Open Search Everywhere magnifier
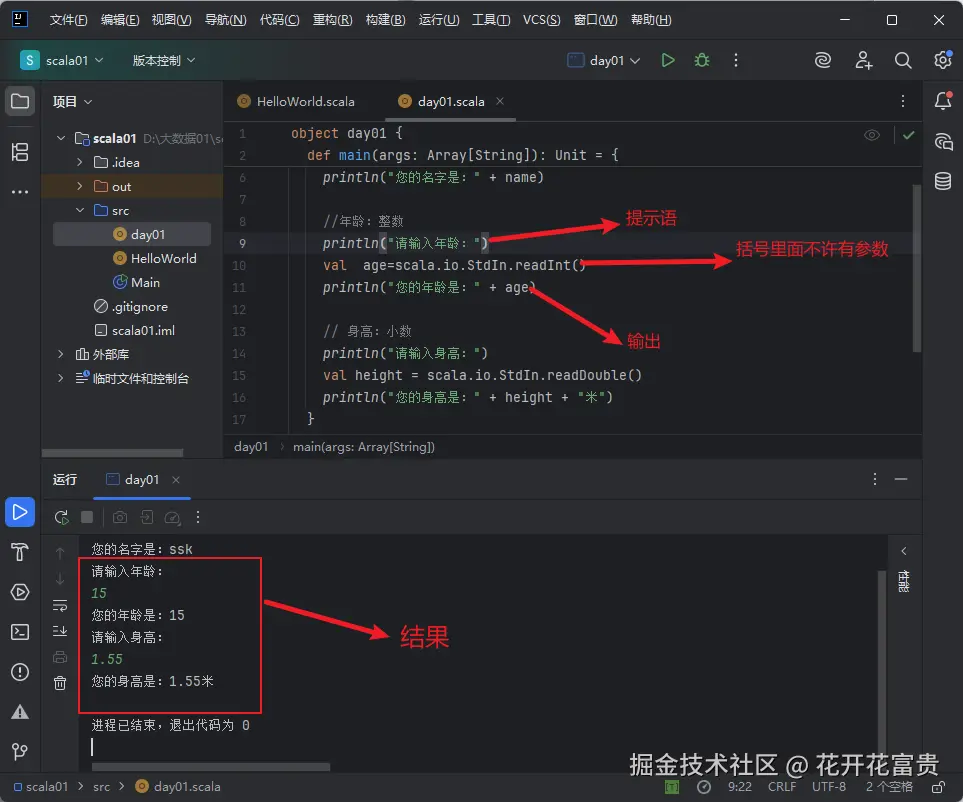The height and width of the screenshot is (802, 963). pyautogui.click(x=903, y=60)
